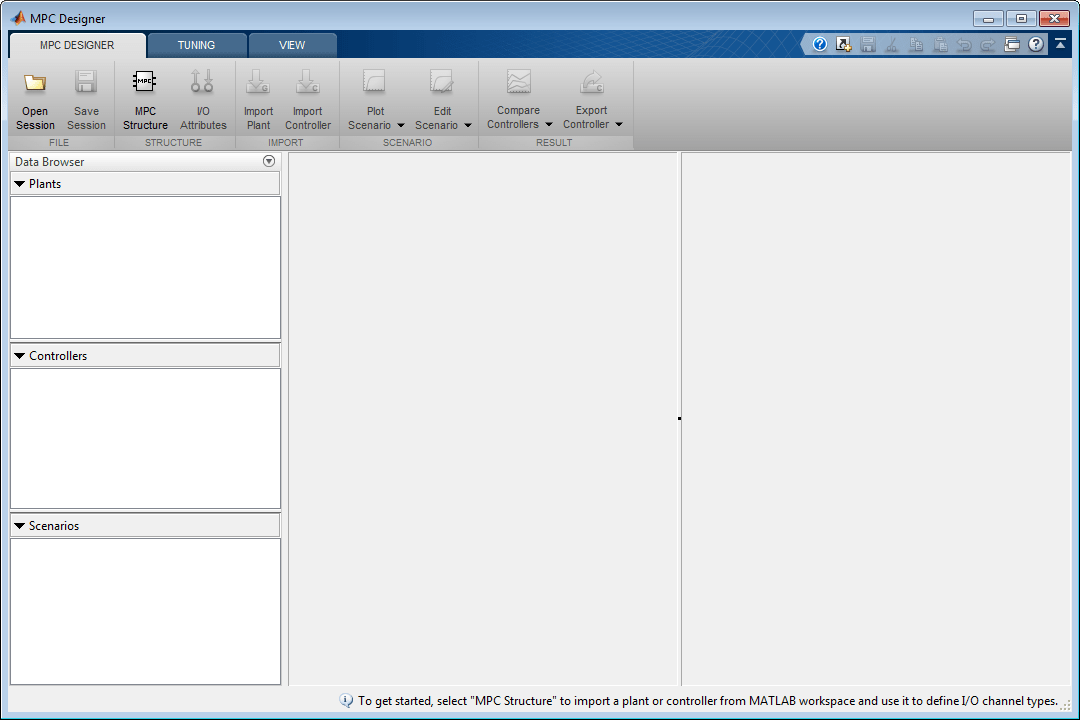1080x720 pixels.
Task: Open the blue help icon in quick access toolbar
Action: click(x=820, y=45)
